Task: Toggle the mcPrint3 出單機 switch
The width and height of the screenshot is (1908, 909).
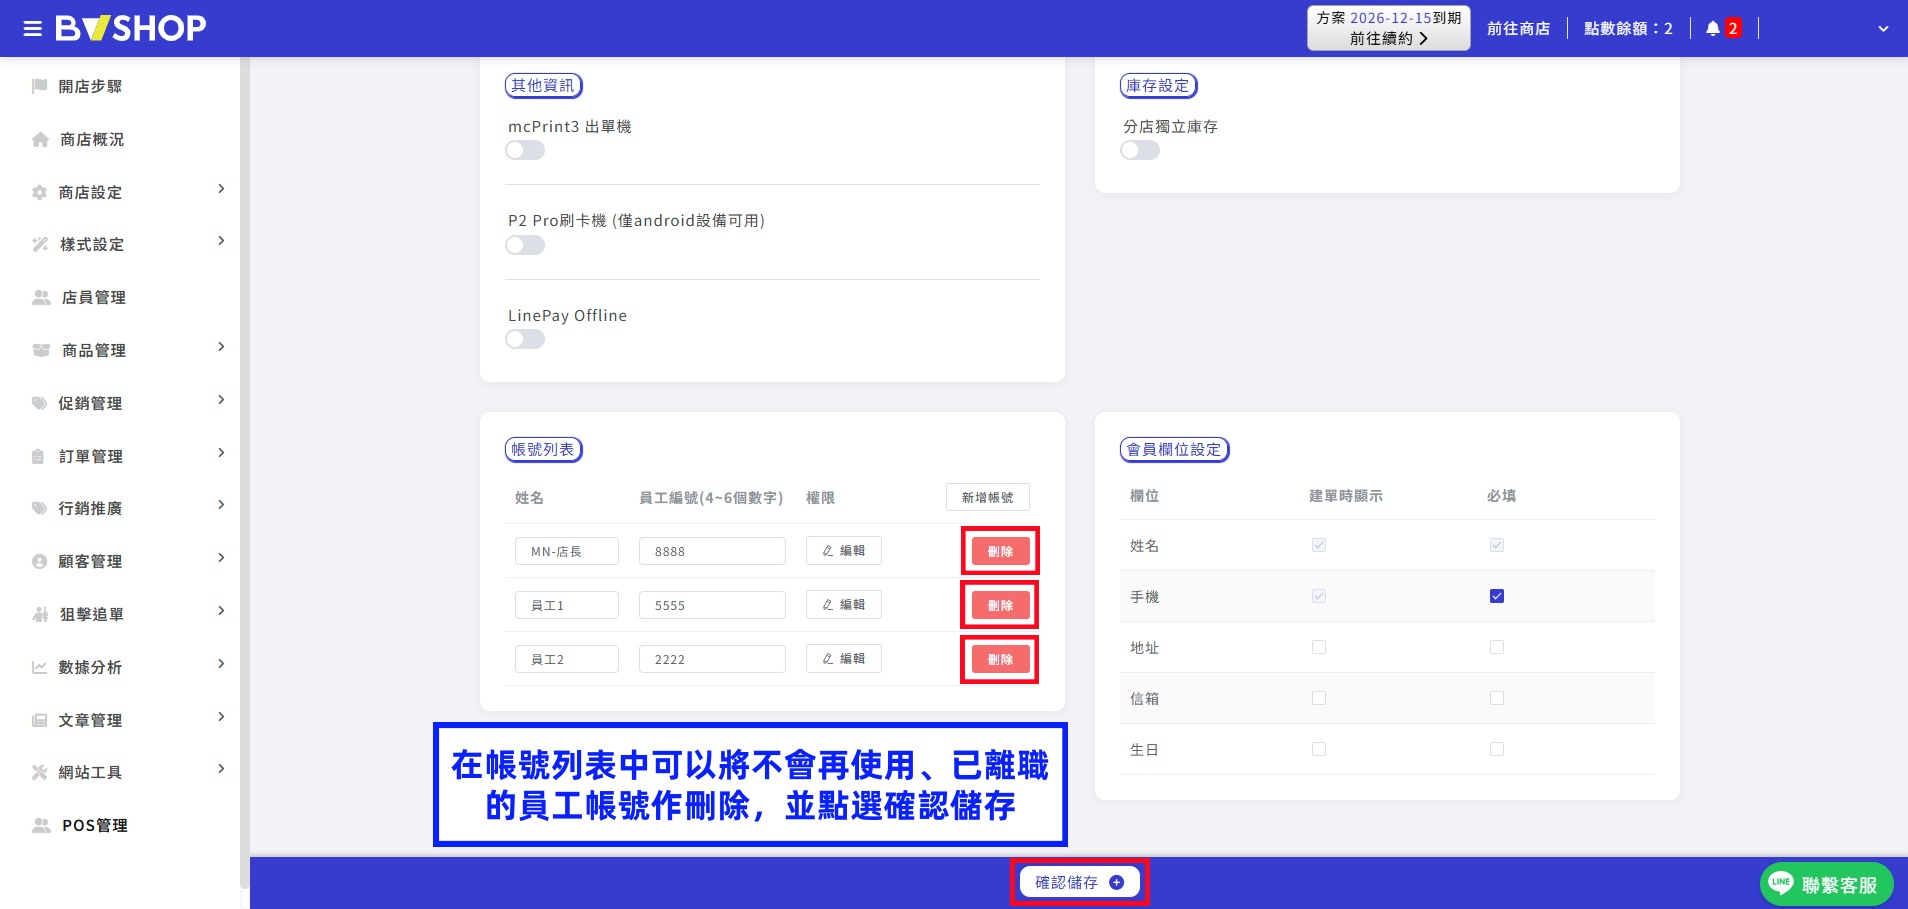Action: coord(525,150)
